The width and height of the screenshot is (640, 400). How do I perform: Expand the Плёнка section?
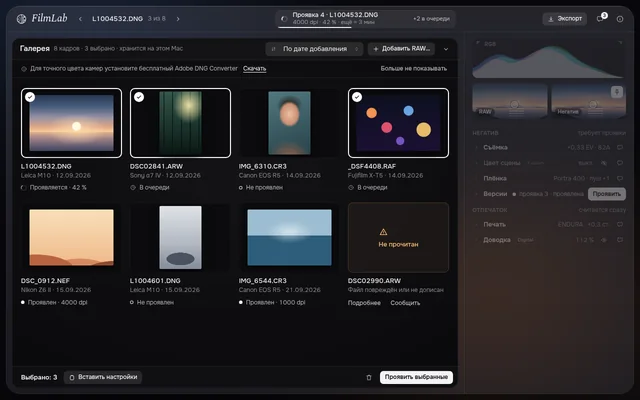tap(476, 178)
